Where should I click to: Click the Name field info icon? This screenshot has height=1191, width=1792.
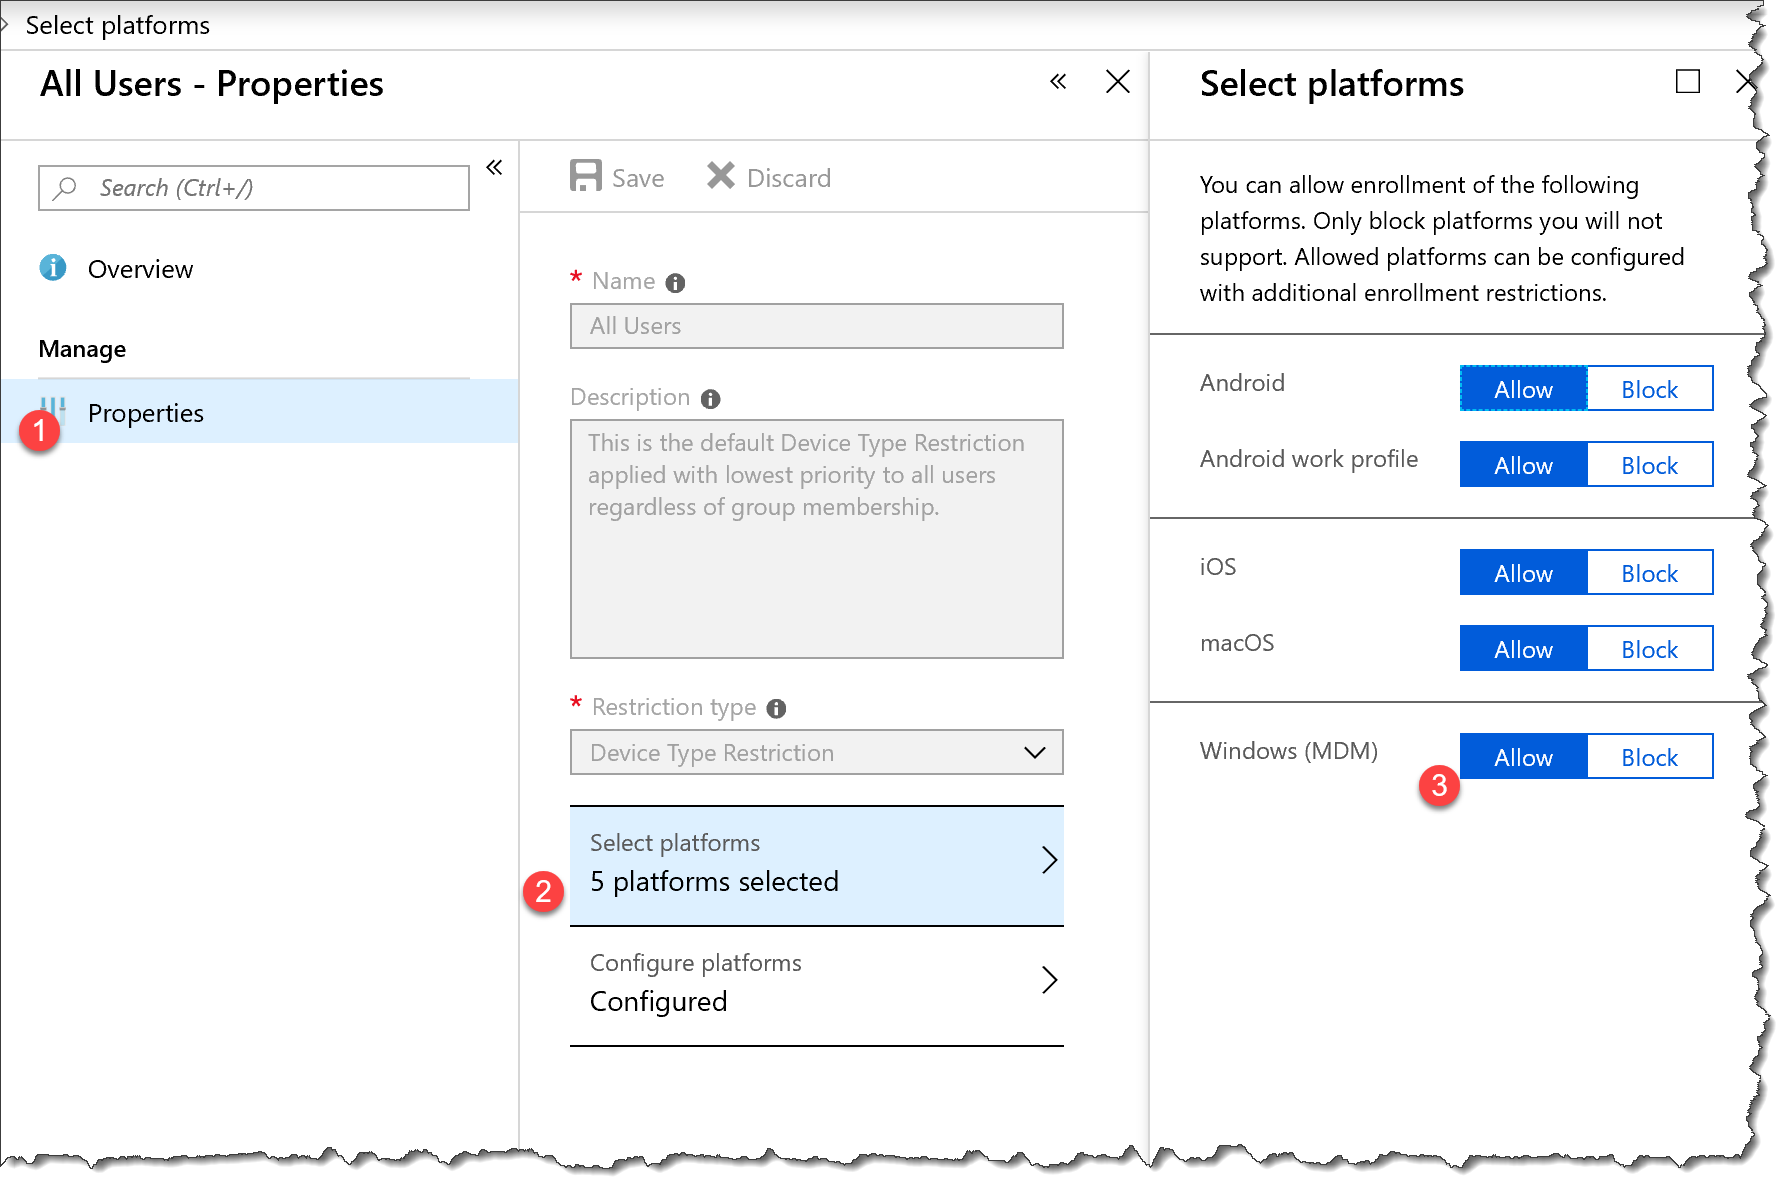pyautogui.click(x=675, y=283)
